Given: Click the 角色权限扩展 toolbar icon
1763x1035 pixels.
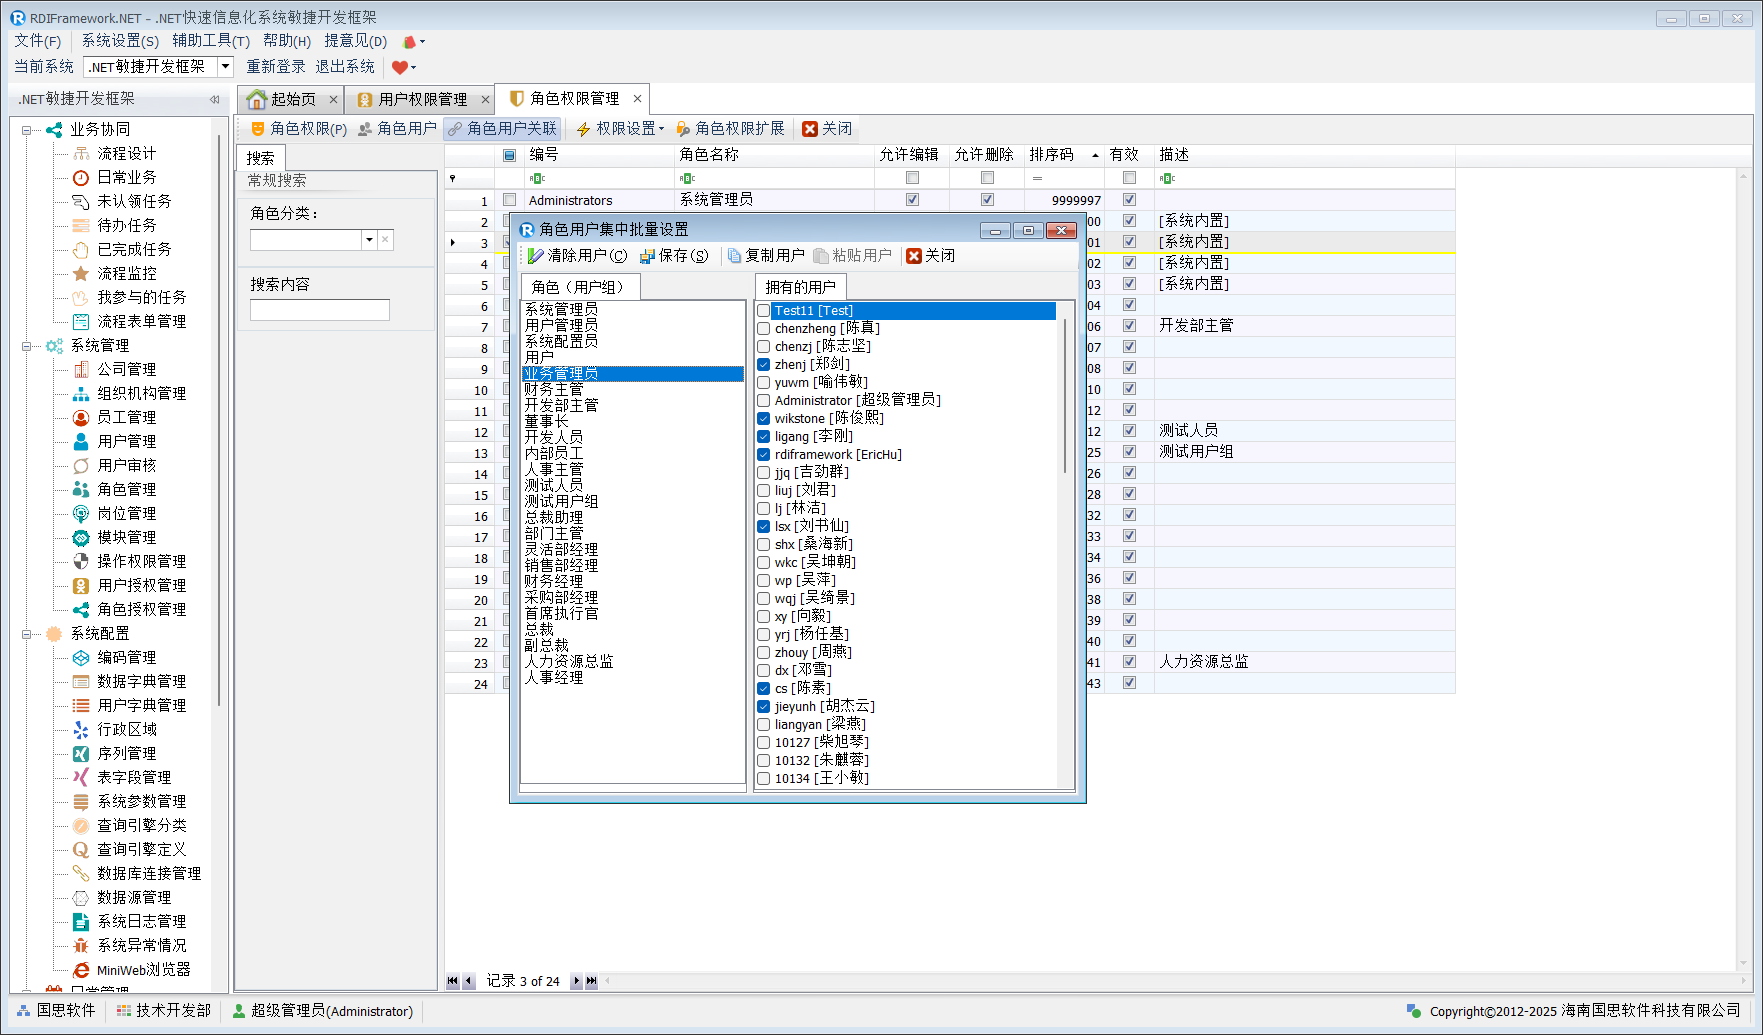Looking at the screenshot, I should (x=683, y=129).
